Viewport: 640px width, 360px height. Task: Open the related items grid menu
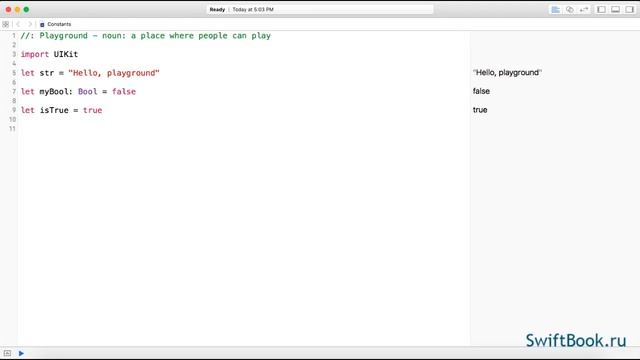(6, 24)
